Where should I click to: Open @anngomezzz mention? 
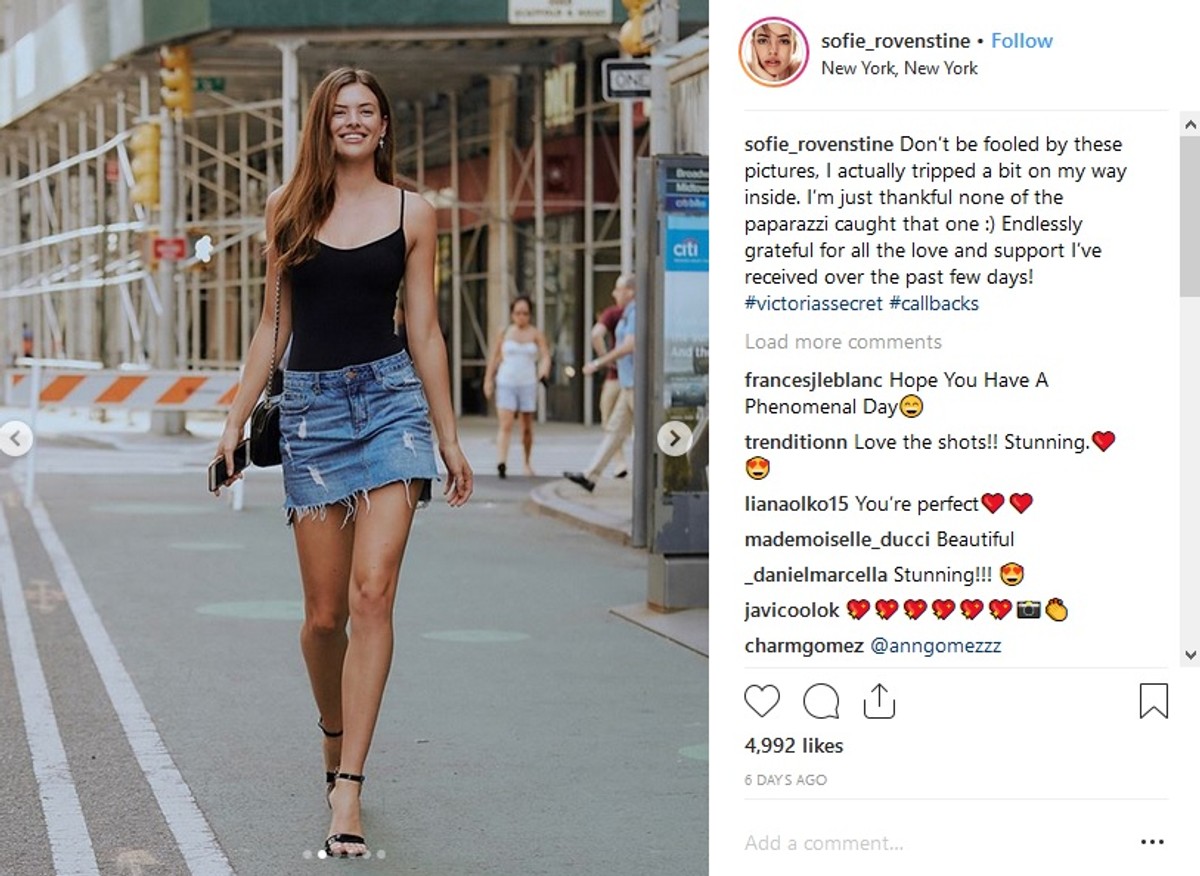coord(936,646)
